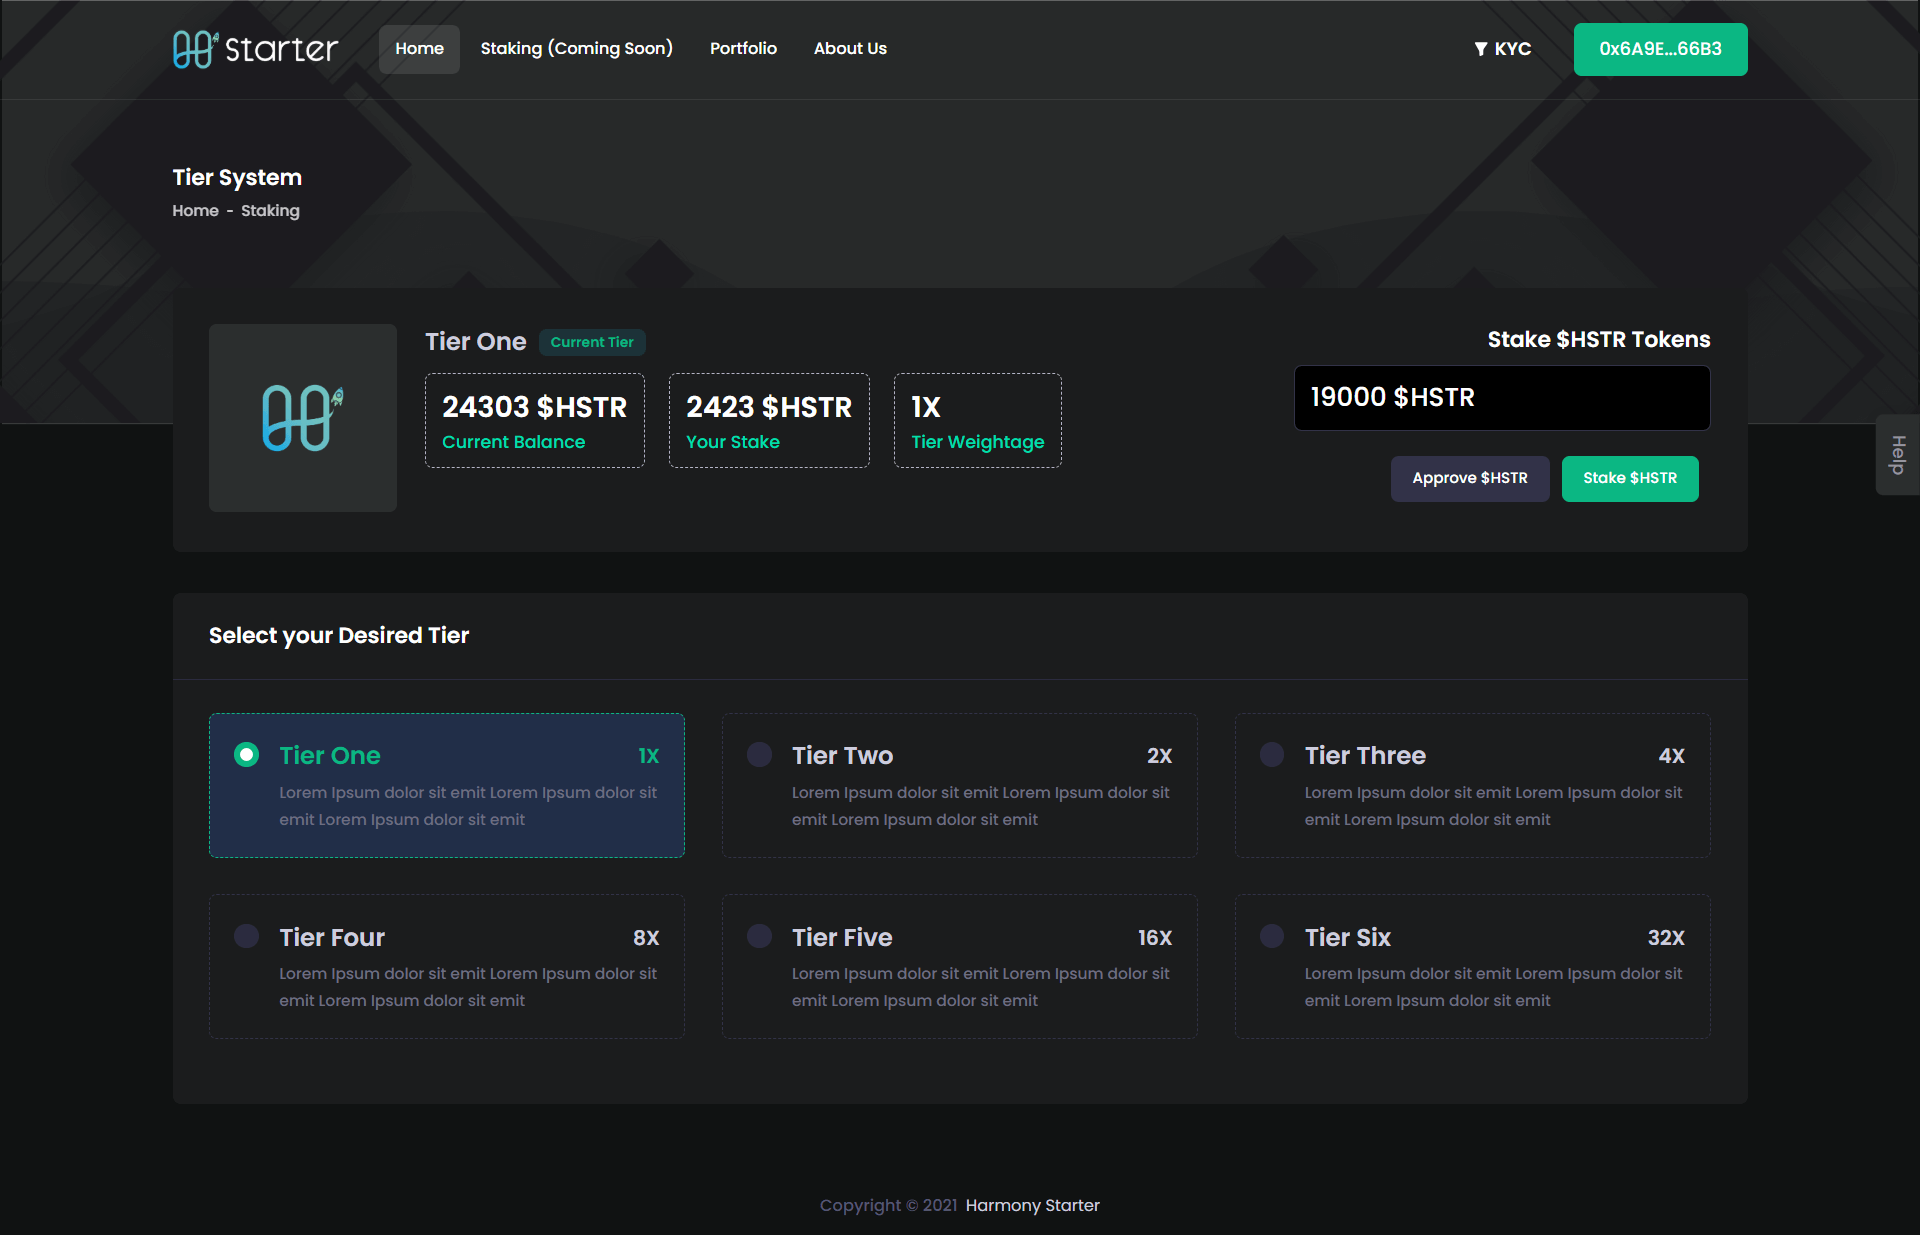Click the Starter logo in header
The image size is (1920, 1235).
(x=255, y=49)
